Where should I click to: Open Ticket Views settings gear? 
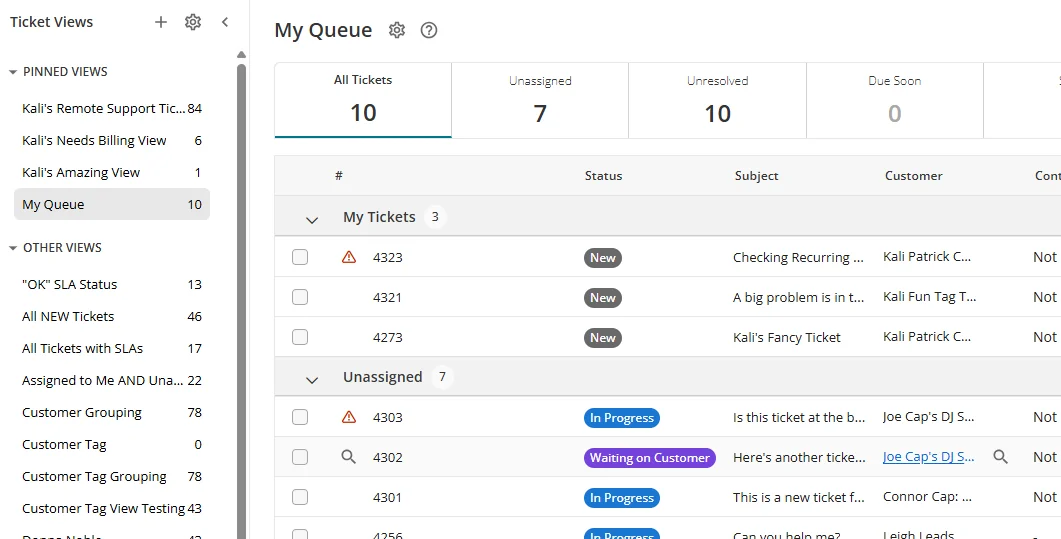(193, 22)
